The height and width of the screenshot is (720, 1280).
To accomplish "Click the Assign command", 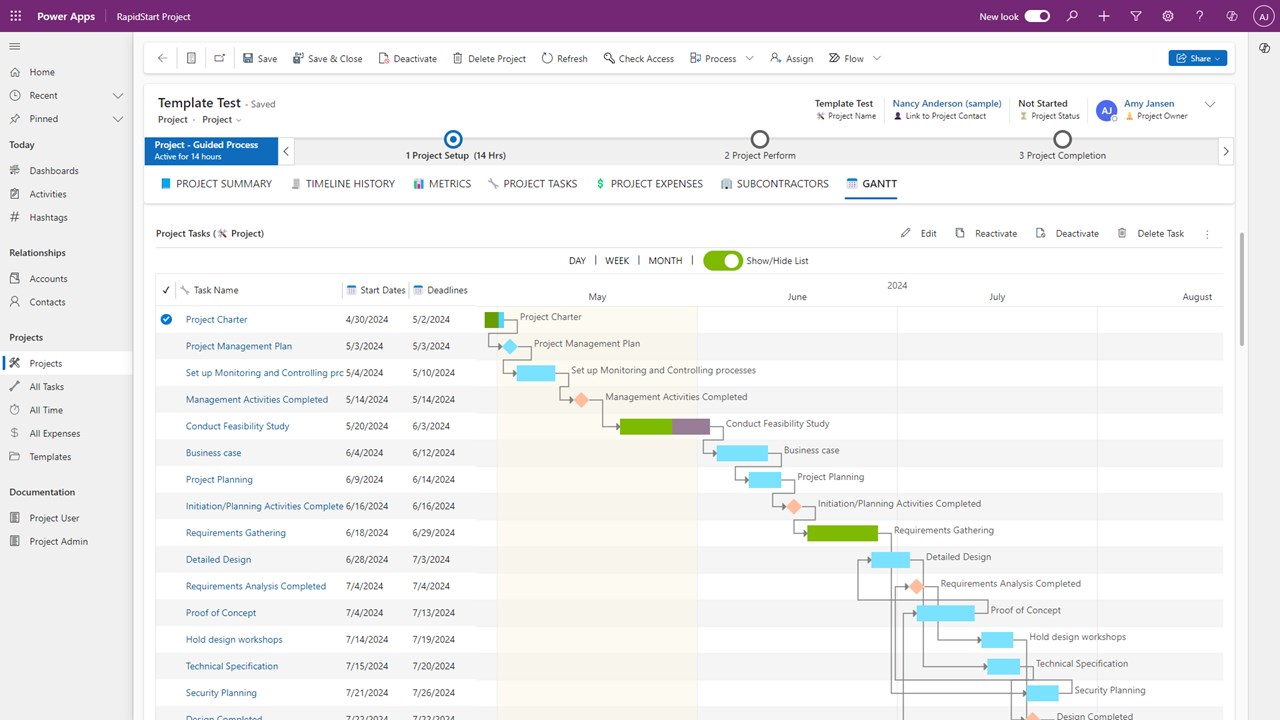I will 791,58.
